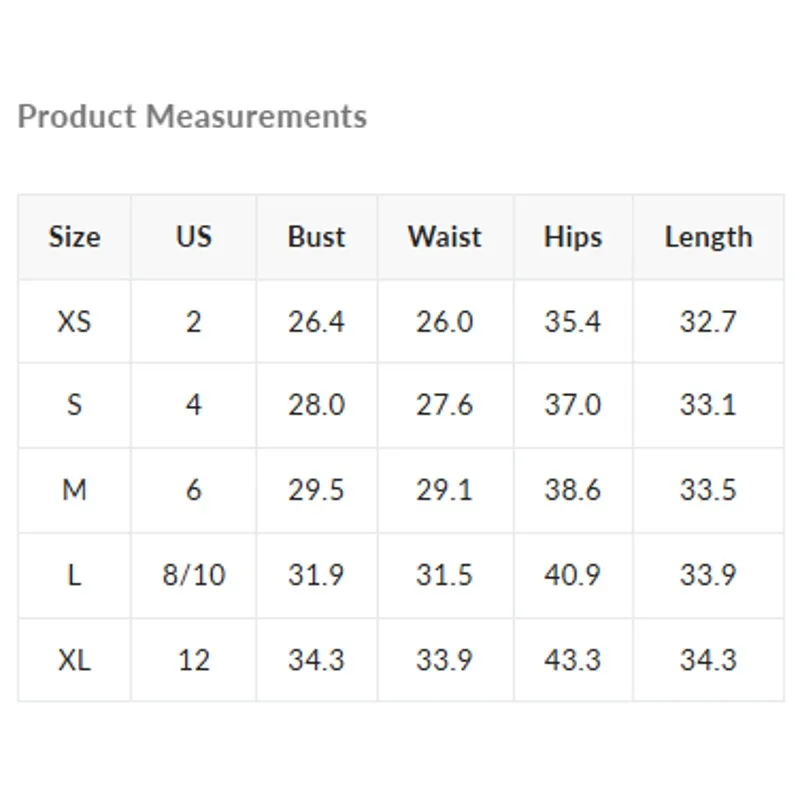Click the S size row label
The height and width of the screenshot is (800, 800).
[74, 405]
